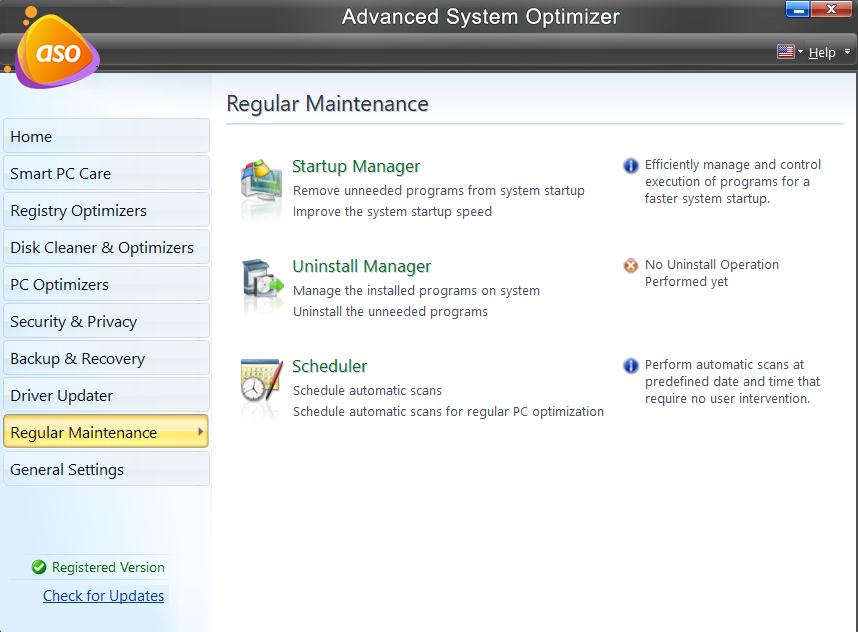Click the ASO logo icon
The image size is (858, 632).
tap(58, 54)
